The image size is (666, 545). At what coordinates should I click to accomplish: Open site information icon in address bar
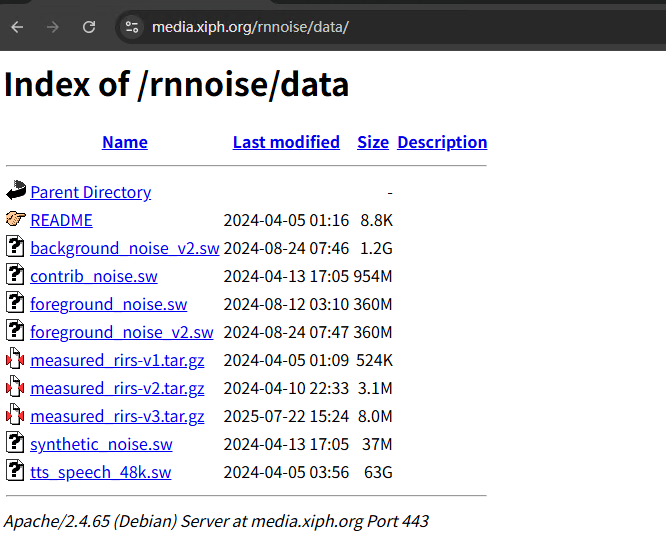point(131,27)
